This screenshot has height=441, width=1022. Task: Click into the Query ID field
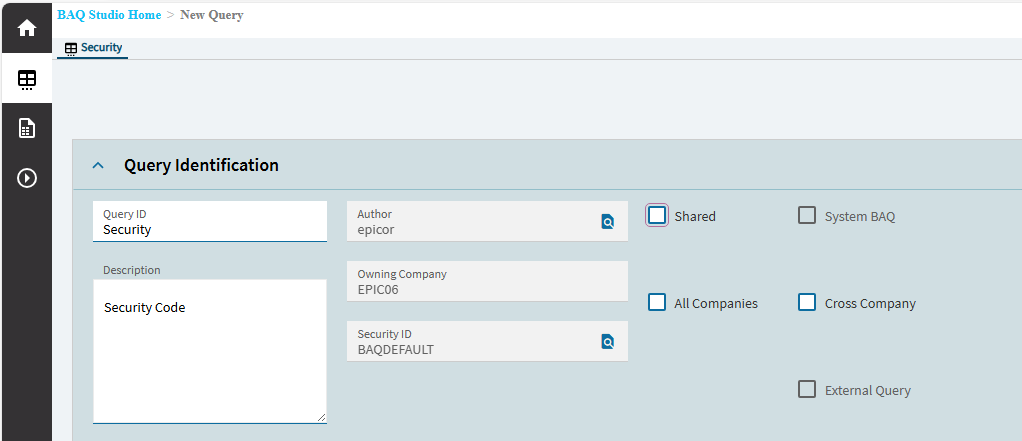210,221
